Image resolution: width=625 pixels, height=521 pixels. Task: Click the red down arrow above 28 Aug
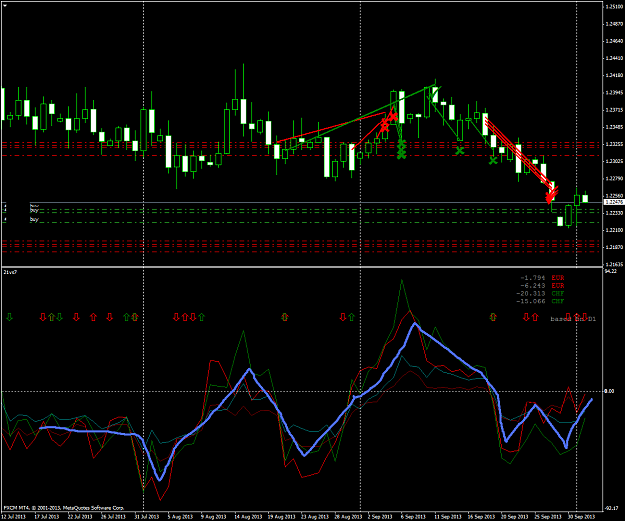coord(343,317)
